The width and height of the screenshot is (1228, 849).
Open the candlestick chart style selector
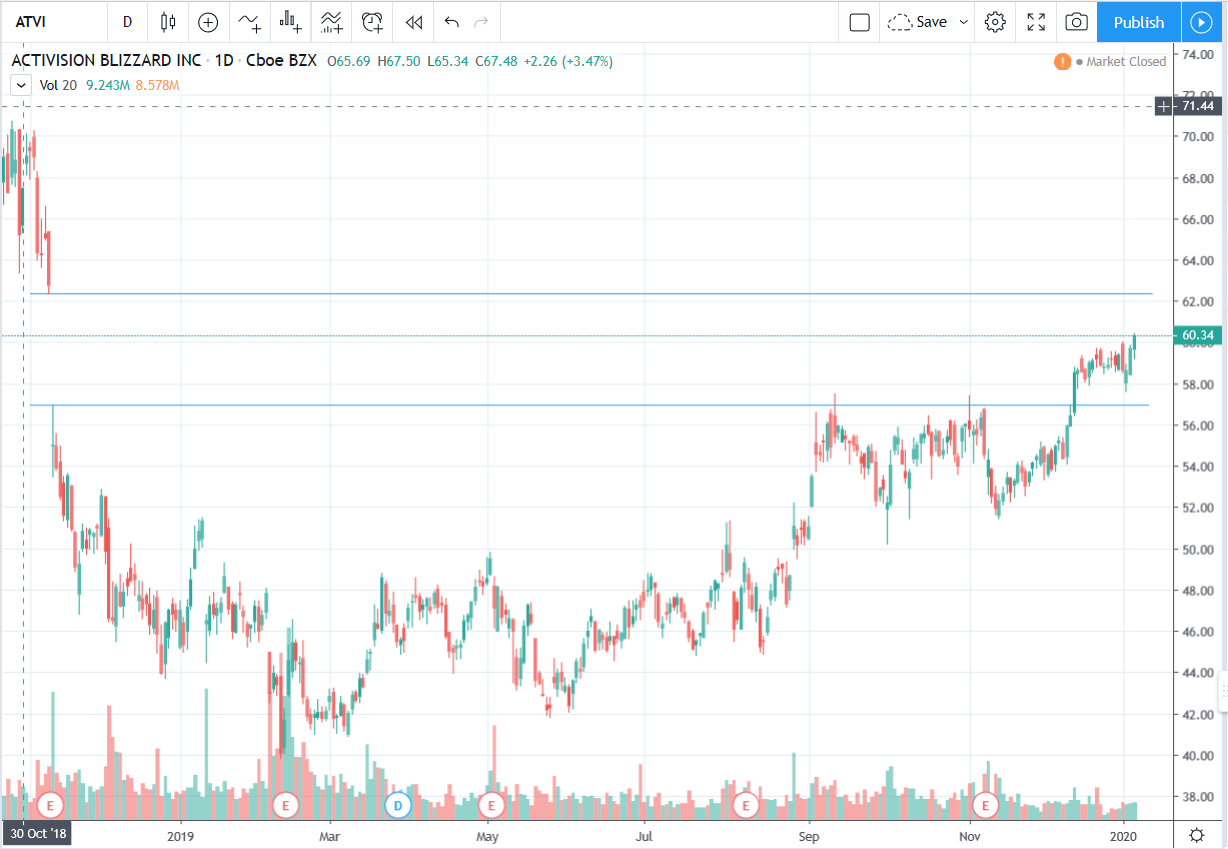tap(167, 22)
